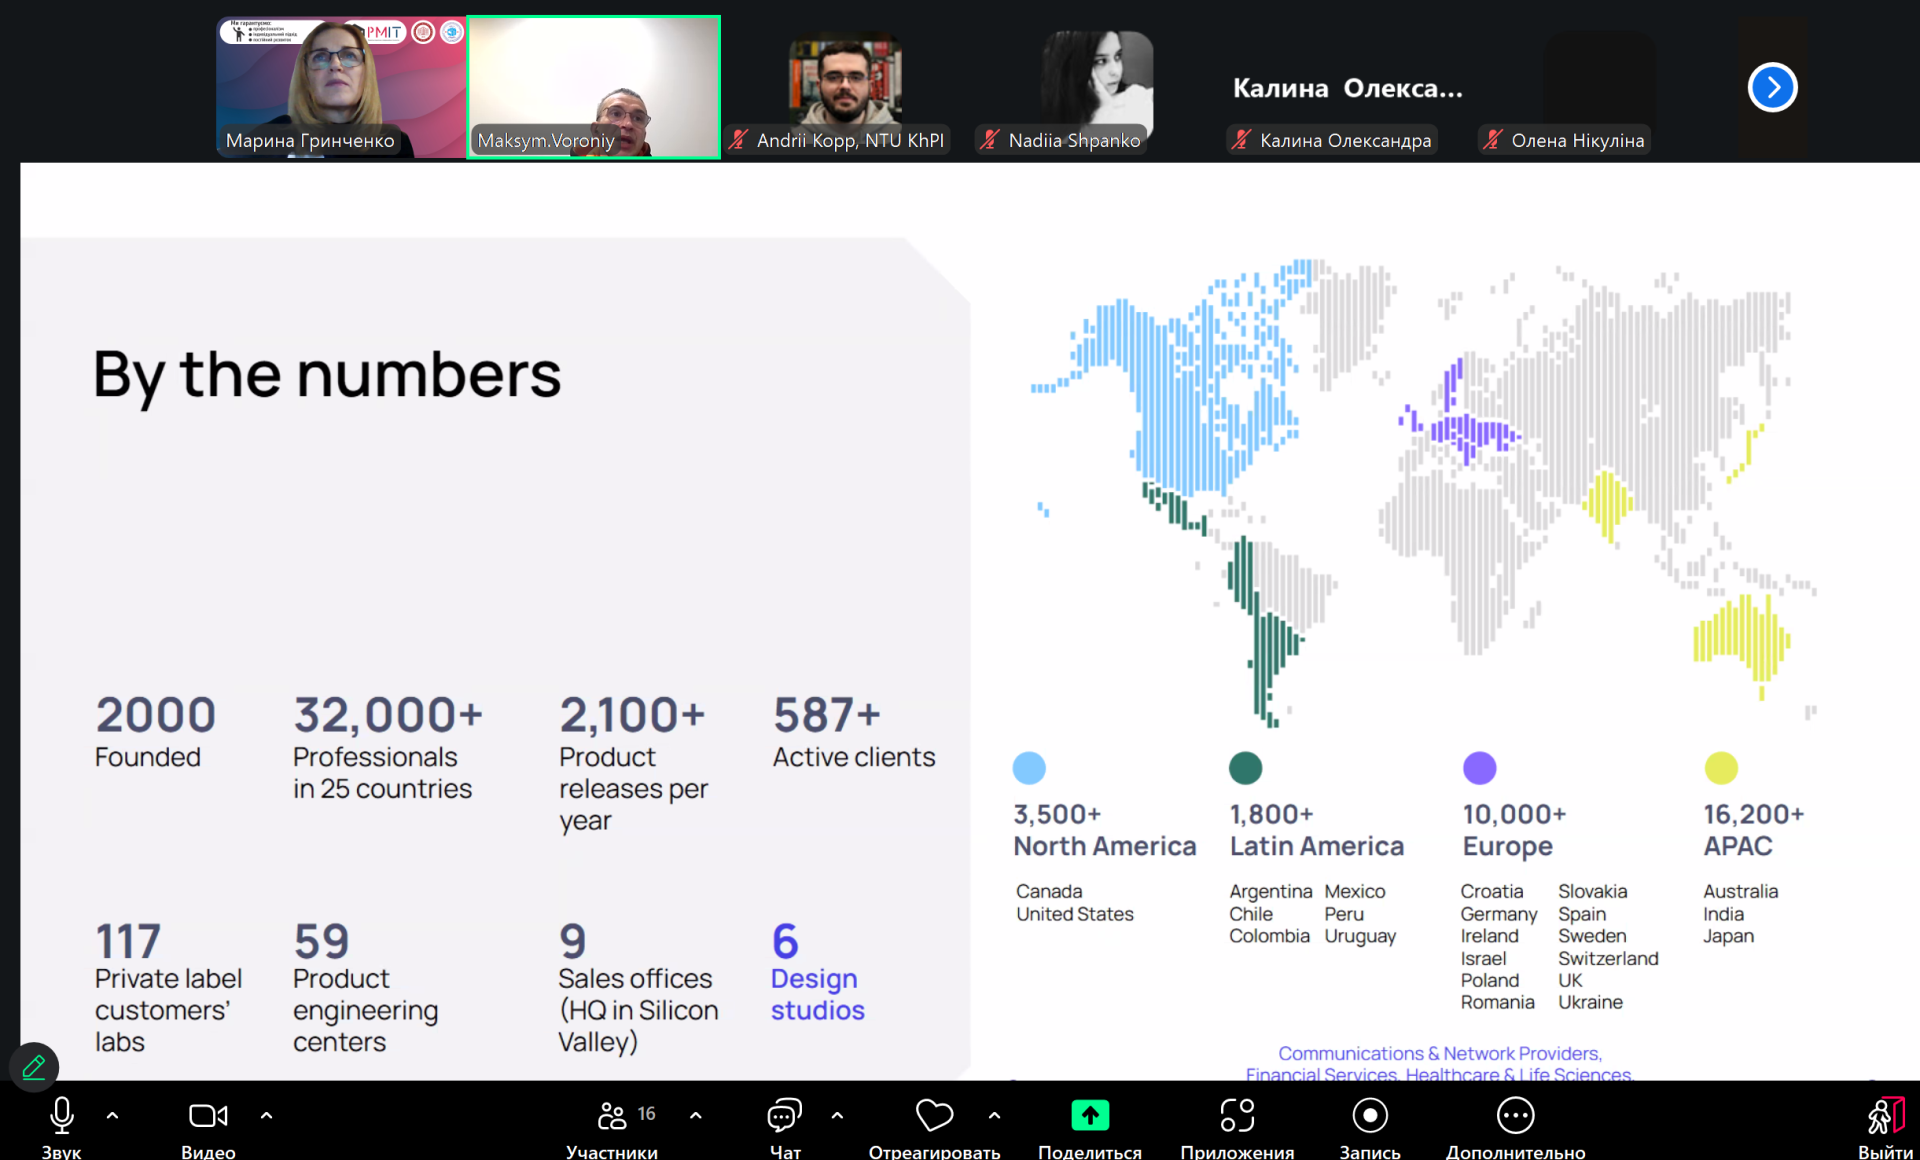The height and width of the screenshot is (1160, 1920).
Task: Click Andrii Kopp participant tile
Action: tap(845, 87)
